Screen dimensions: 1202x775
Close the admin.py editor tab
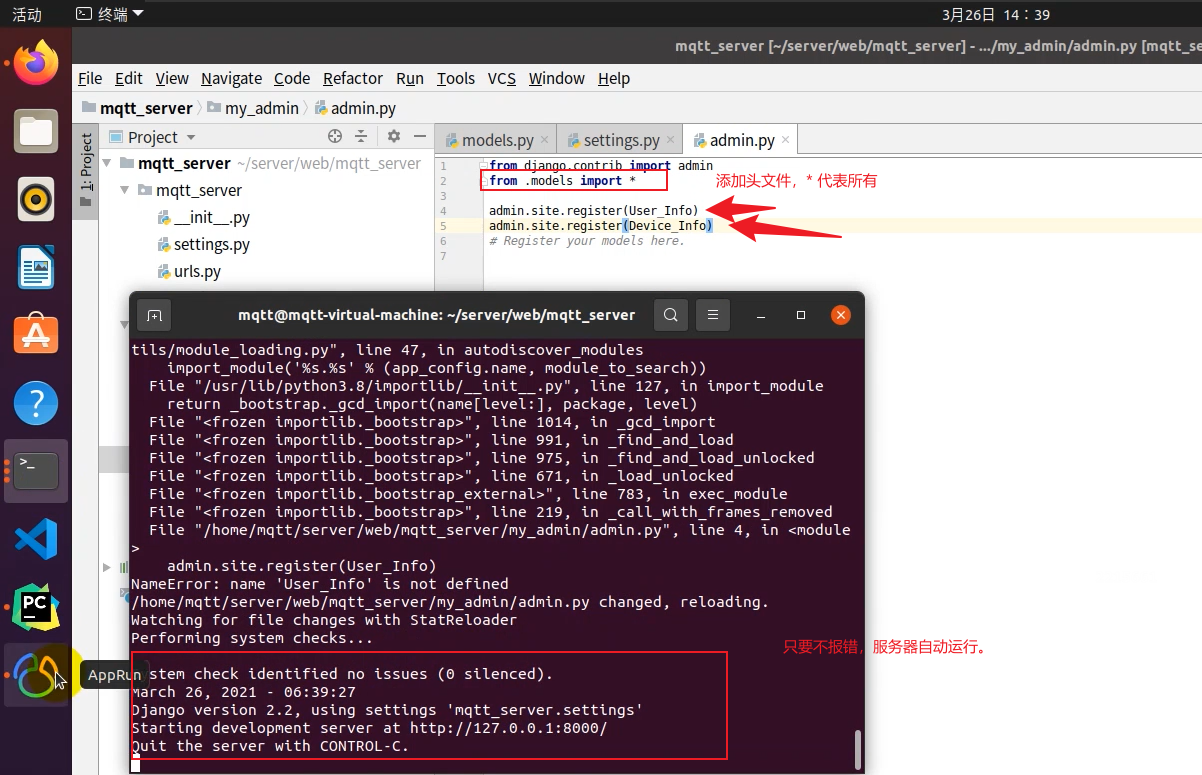(786, 141)
